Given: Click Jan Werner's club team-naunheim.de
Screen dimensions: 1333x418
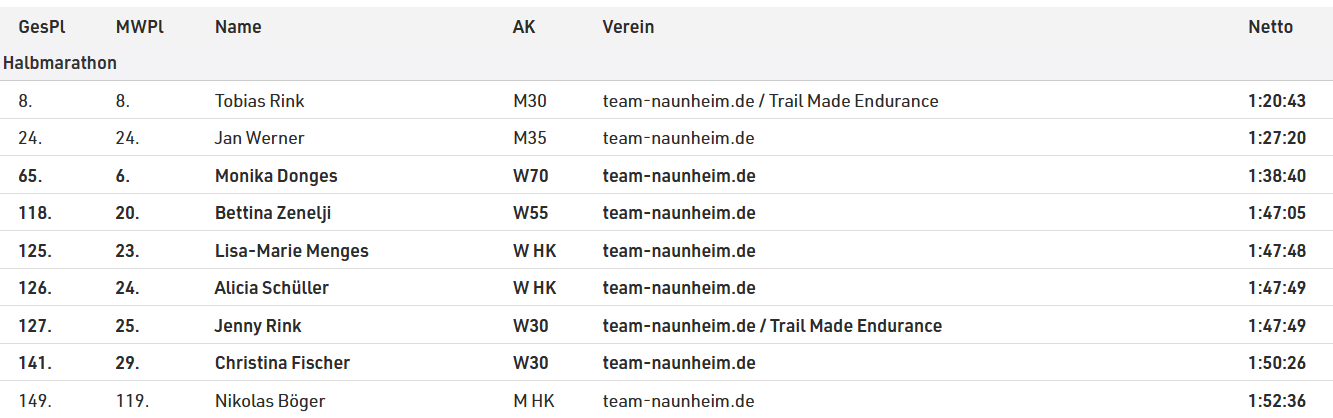Looking at the screenshot, I should (678, 138).
